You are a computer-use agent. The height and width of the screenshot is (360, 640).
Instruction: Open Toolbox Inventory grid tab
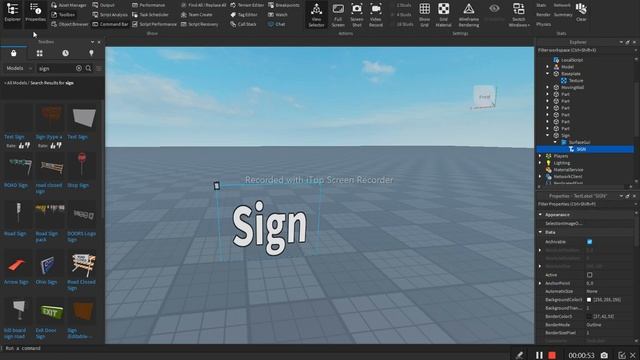40,53
